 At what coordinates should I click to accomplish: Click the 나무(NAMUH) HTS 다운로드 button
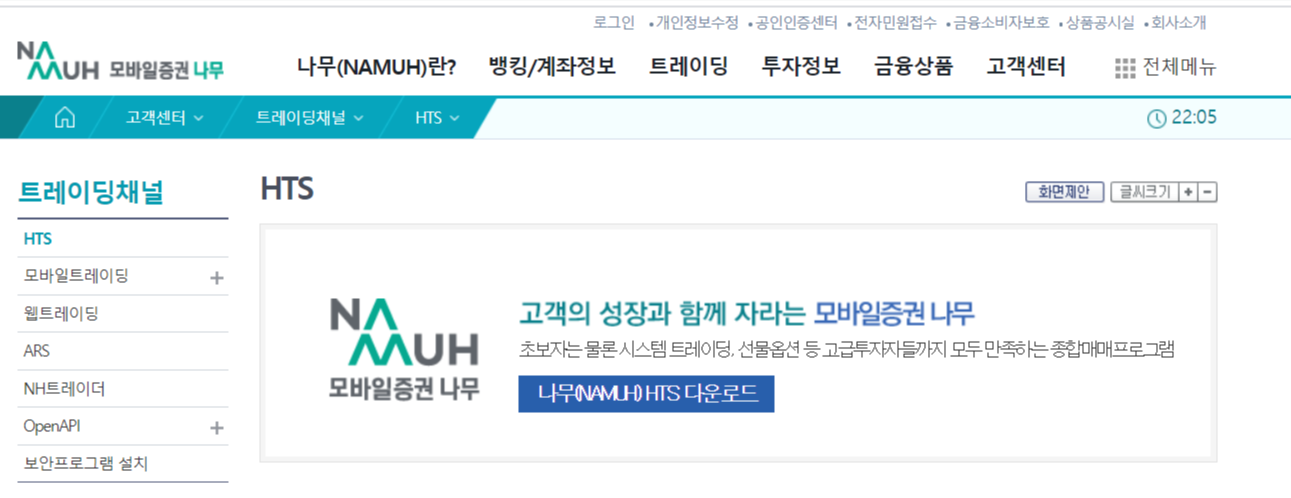[646, 394]
